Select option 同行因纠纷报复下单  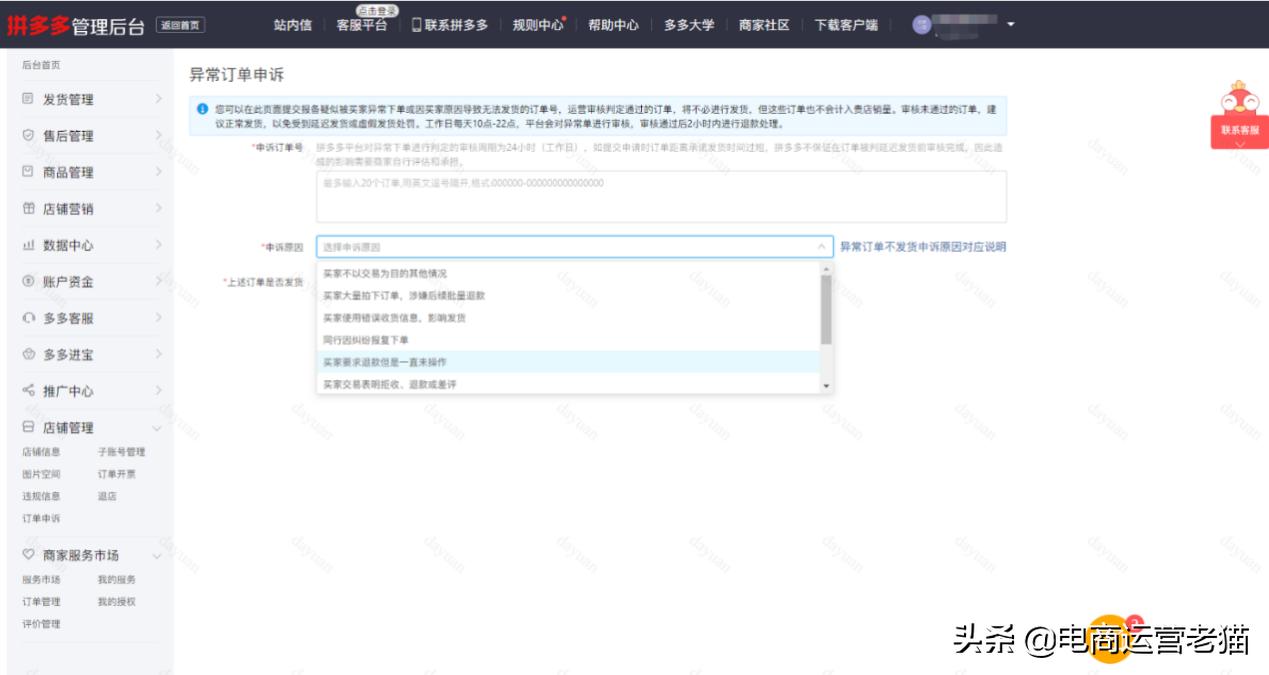click(x=568, y=340)
